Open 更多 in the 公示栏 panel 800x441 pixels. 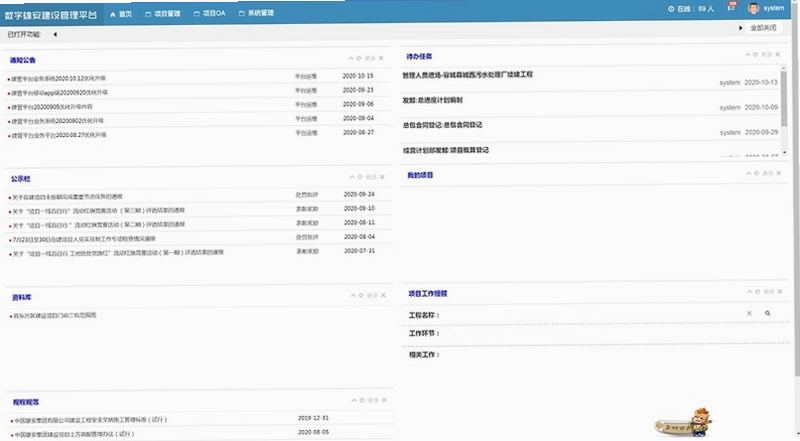click(x=371, y=177)
